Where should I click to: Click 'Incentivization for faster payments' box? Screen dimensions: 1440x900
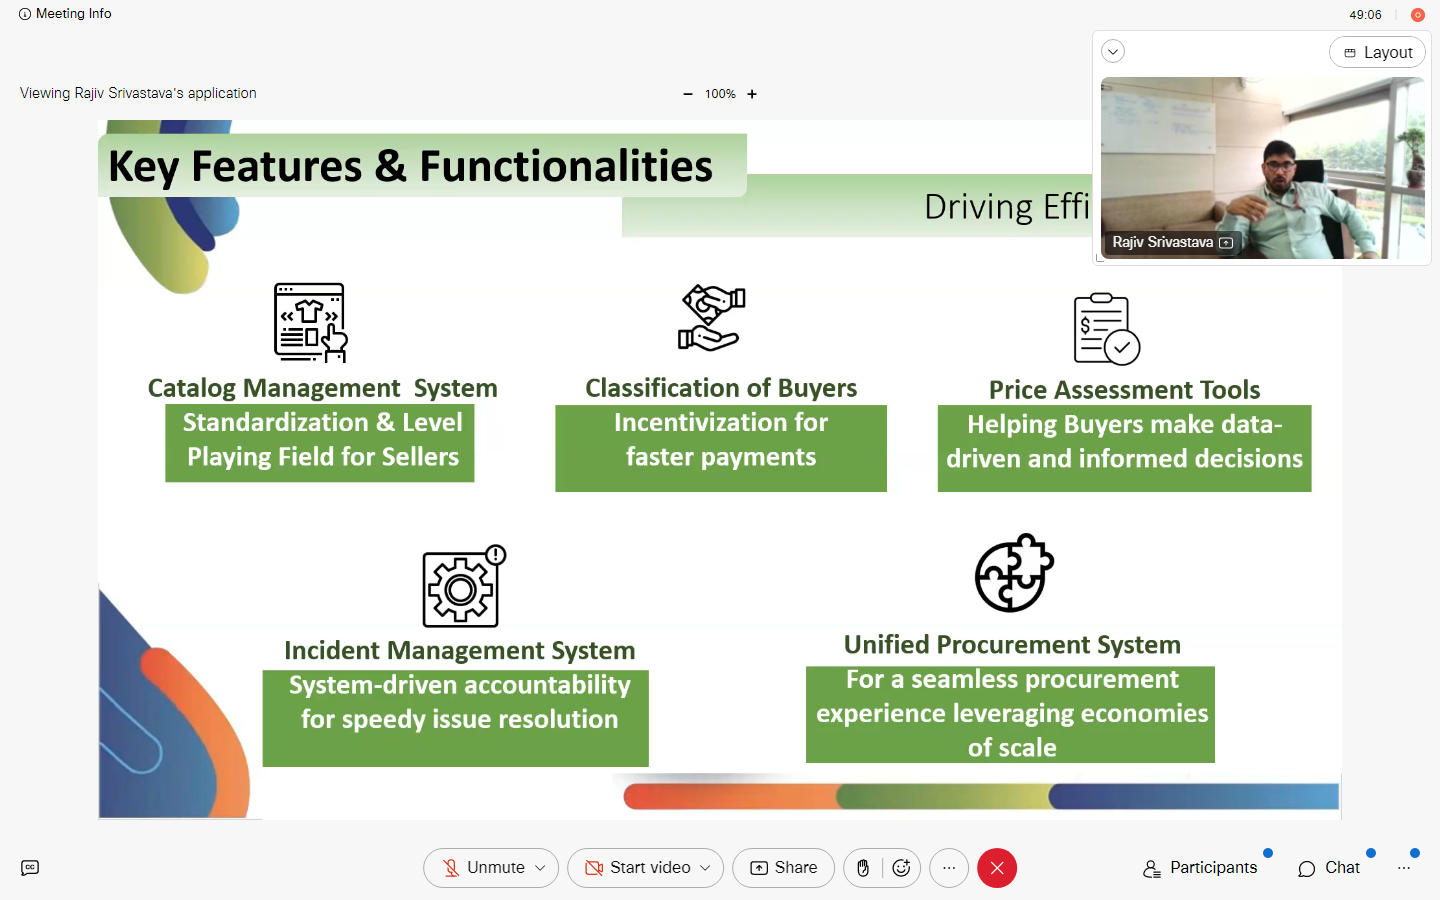(x=721, y=448)
